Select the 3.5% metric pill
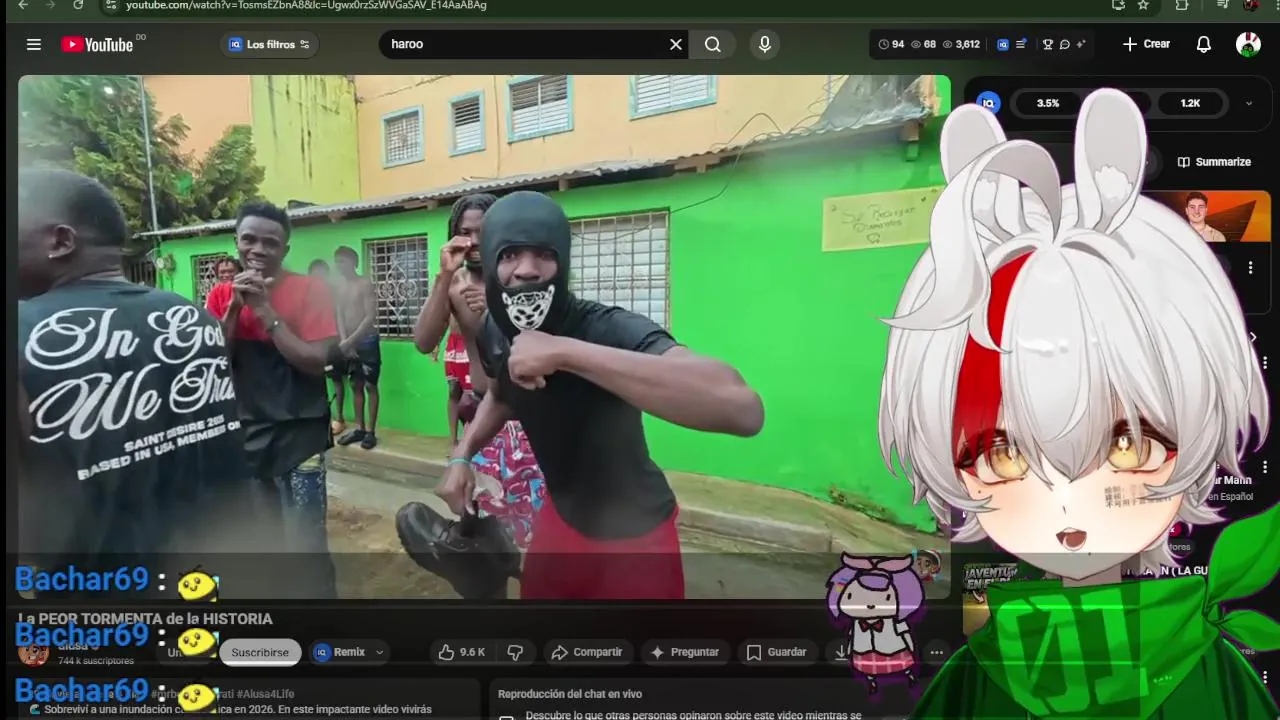1280x720 pixels. 1048,103
